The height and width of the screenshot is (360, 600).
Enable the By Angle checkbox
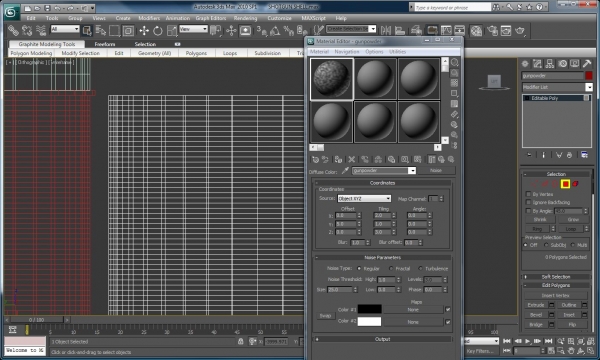528,211
